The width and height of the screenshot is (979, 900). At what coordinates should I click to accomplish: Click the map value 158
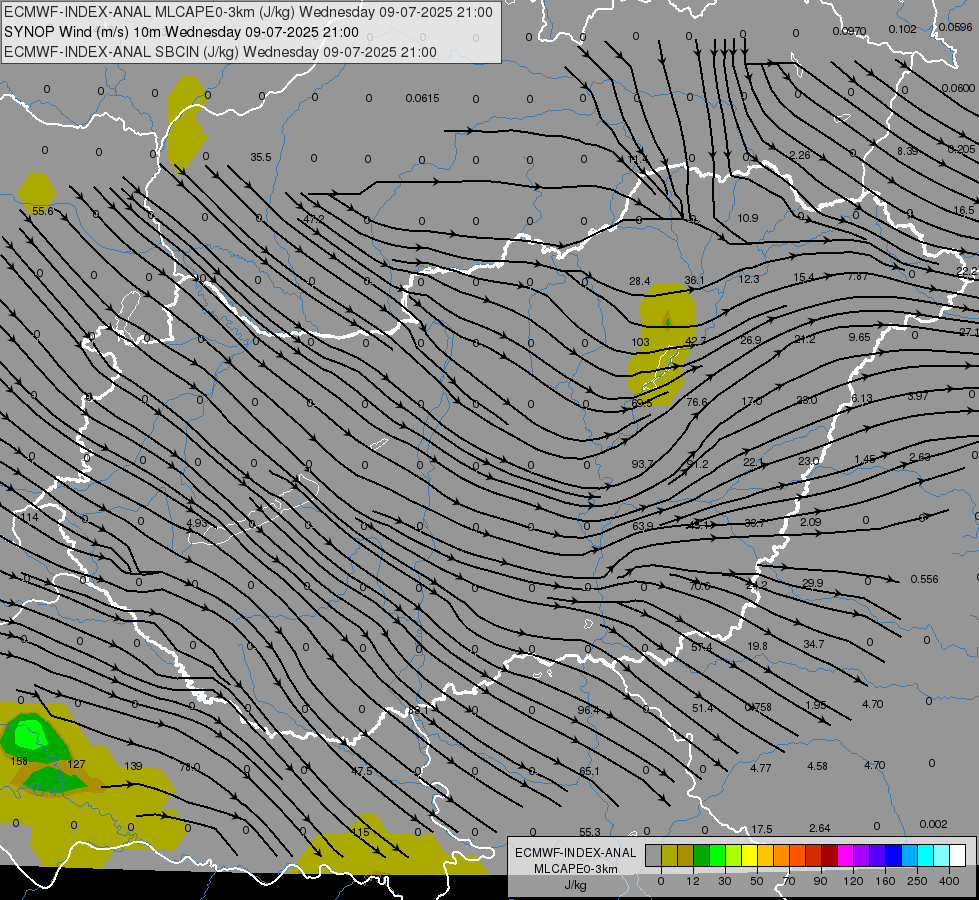(x=19, y=761)
